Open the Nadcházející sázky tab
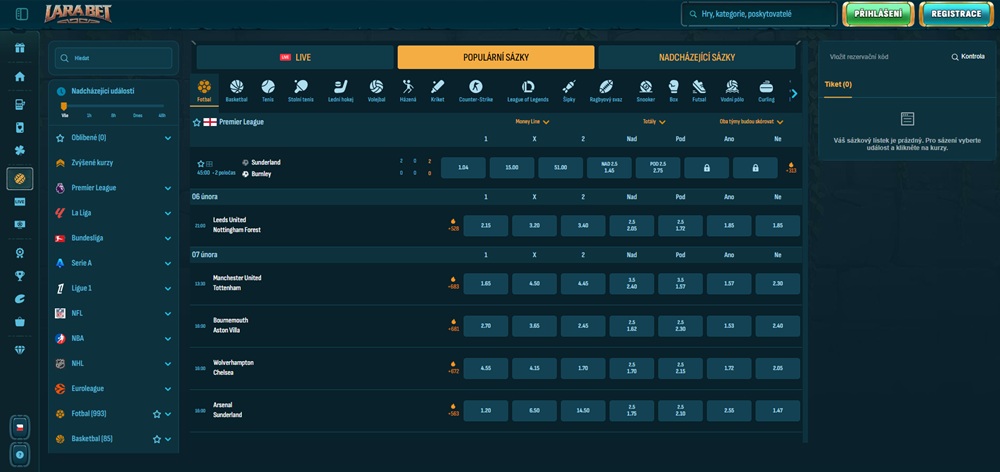Viewport: 1000px width, 472px height. click(696, 58)
